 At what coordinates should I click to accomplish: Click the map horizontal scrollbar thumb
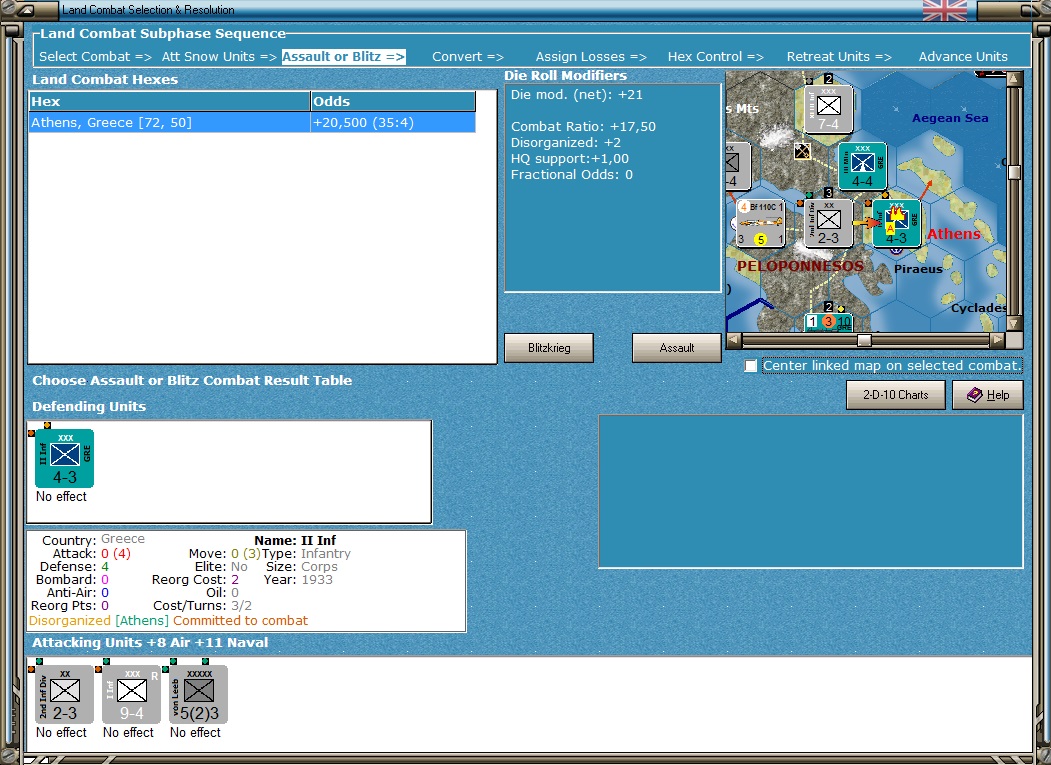click(864, 340)
